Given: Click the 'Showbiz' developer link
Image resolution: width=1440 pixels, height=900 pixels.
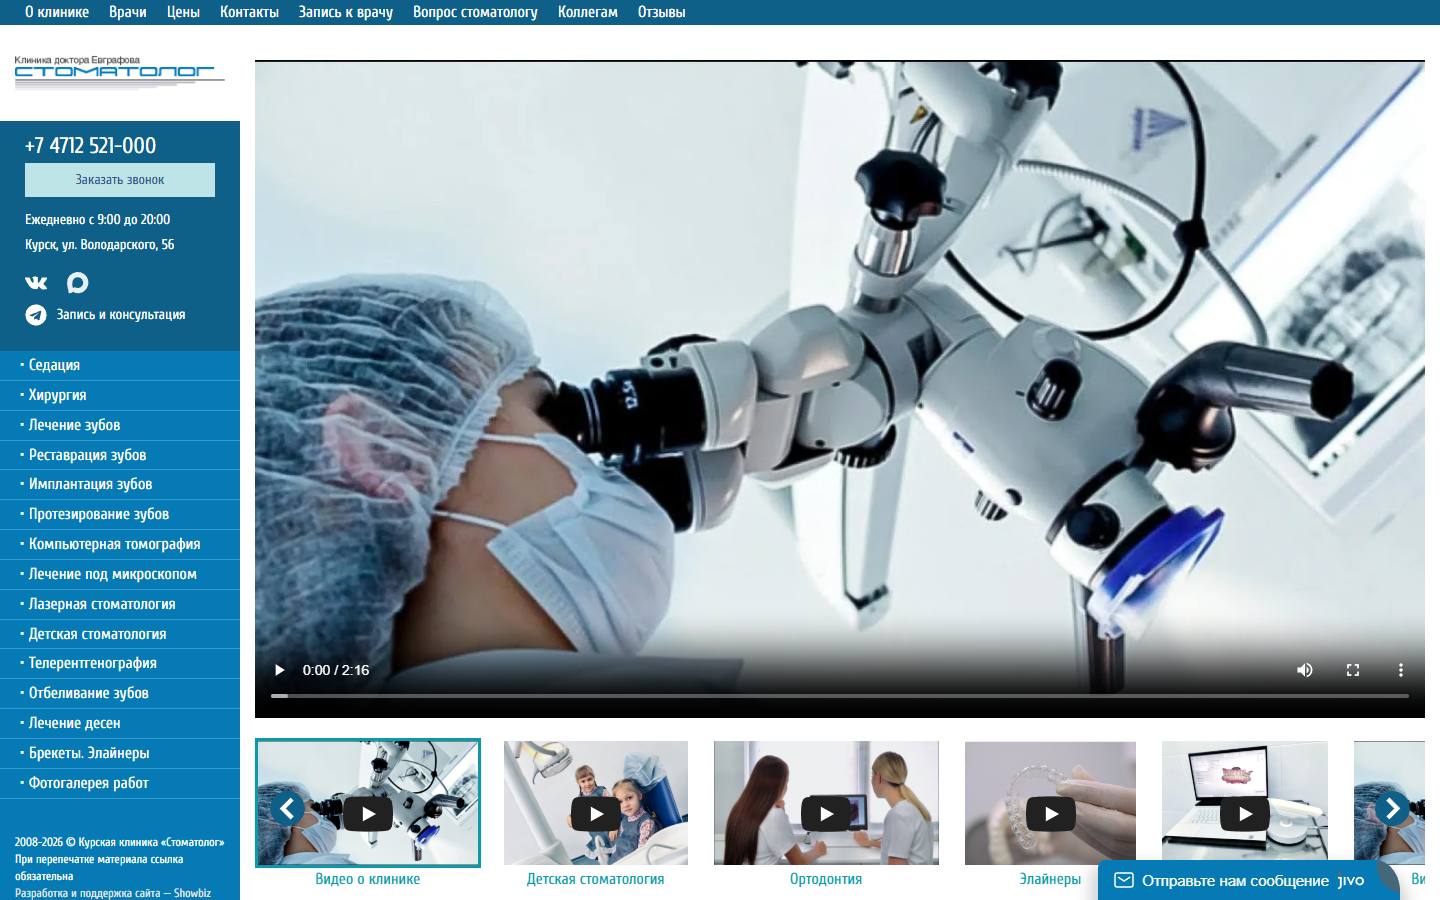Looking at the screenshot, I should pyautogui.click(x=192, y=893).
